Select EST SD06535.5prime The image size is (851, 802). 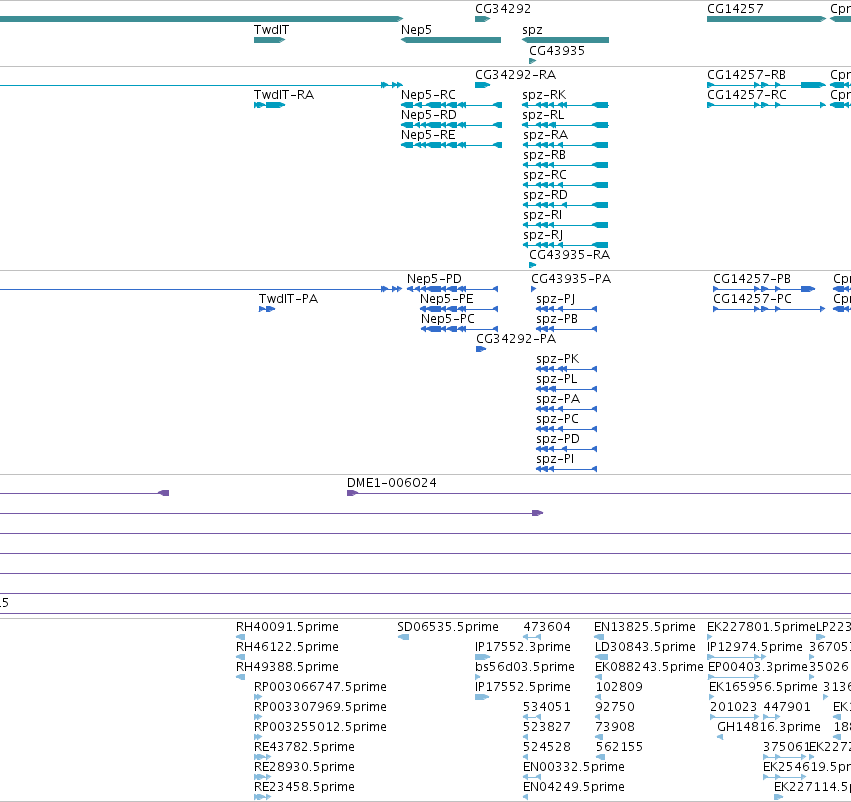448,627
